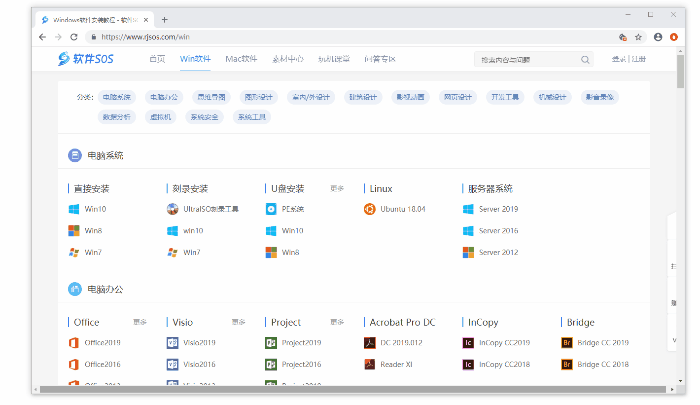The height and width of the screenshot is (405, 700).
Task: Open the Visio2019 entry
Action: point(191,342)
